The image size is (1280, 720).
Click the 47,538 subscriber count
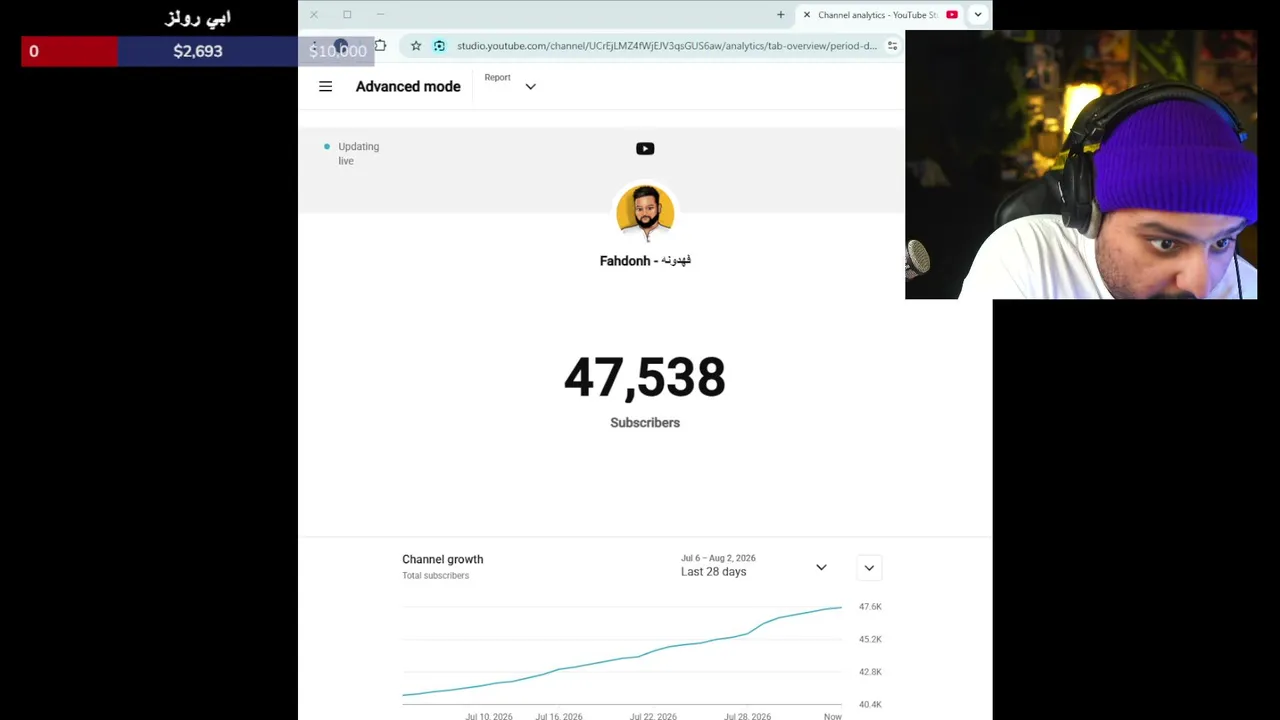[645, 378]
